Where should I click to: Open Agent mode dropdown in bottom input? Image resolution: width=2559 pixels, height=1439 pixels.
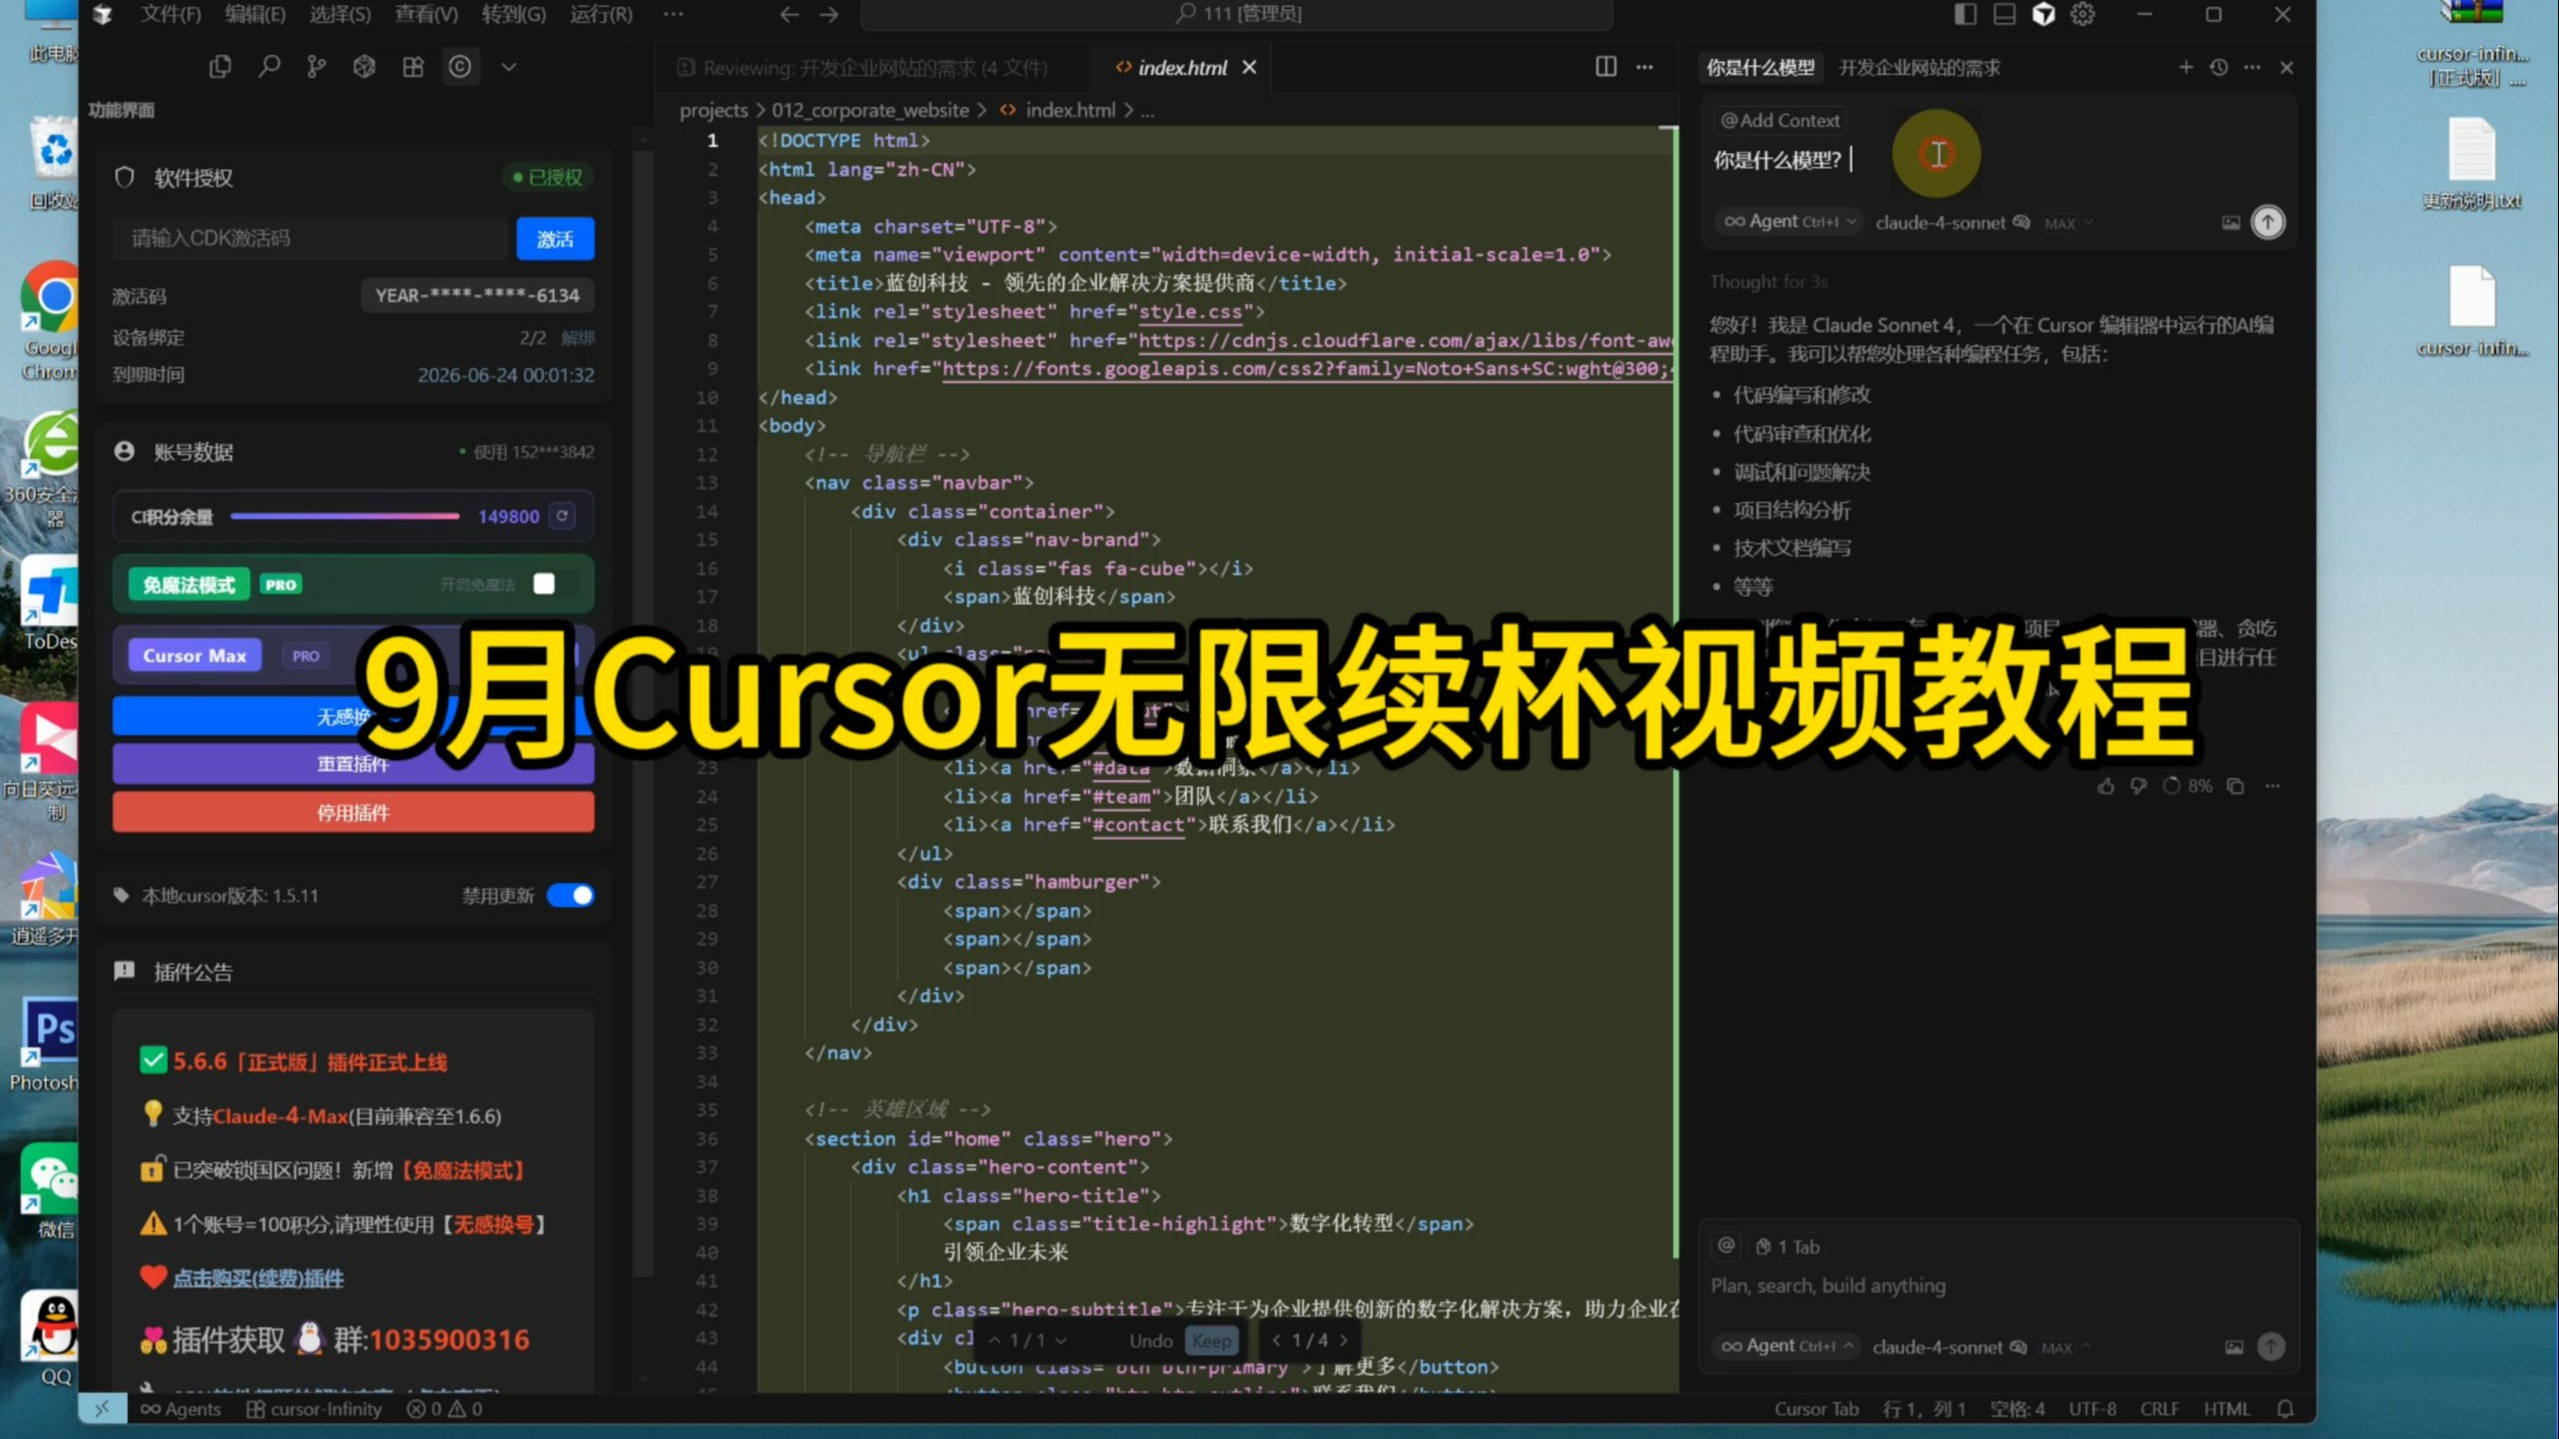[1787, 1346]
